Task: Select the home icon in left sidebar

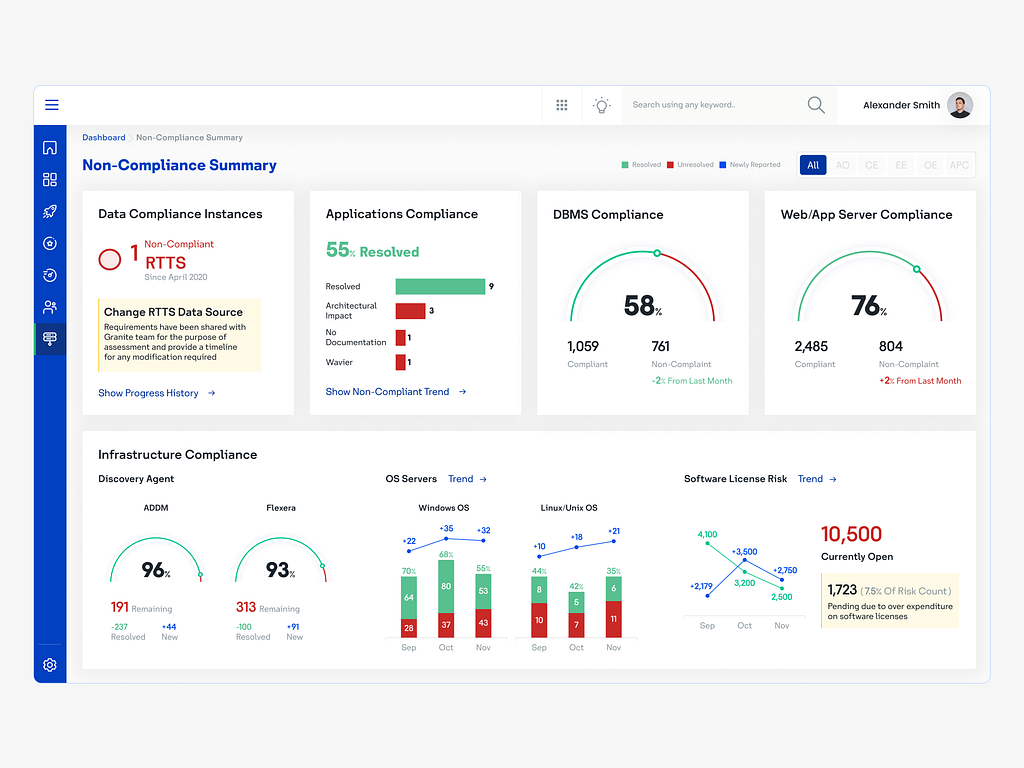Action: [50, 147]
